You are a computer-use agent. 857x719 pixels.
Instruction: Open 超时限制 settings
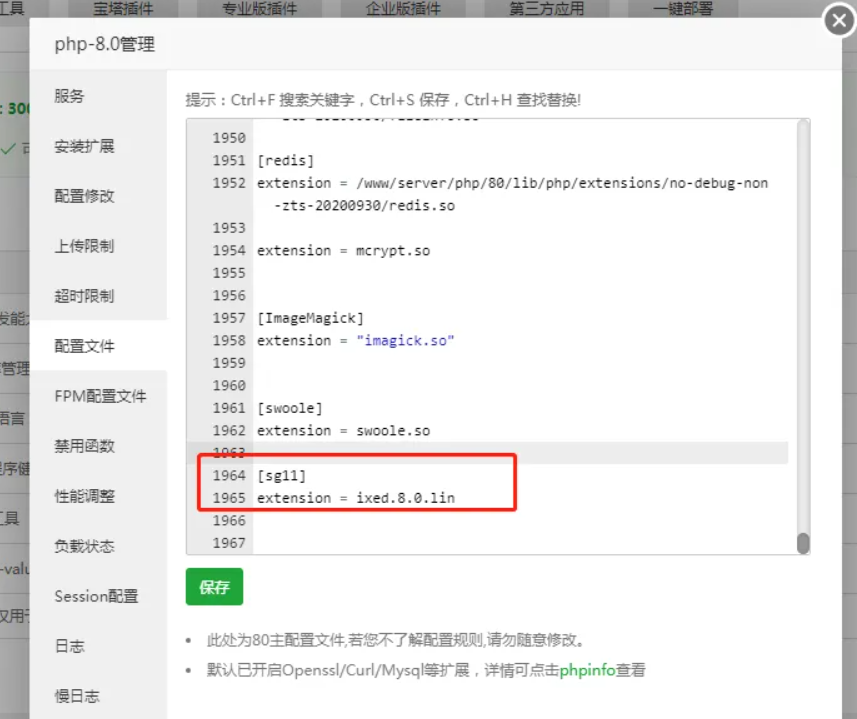(x=84, y=296)
